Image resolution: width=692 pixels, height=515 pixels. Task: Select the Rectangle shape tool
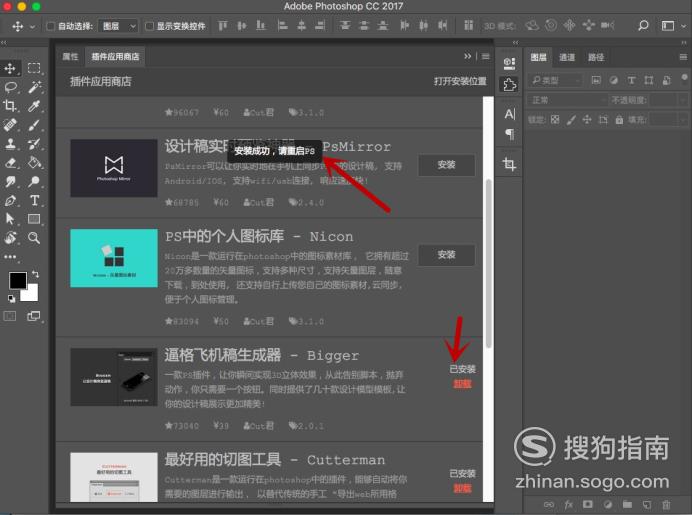click(34, 219)
